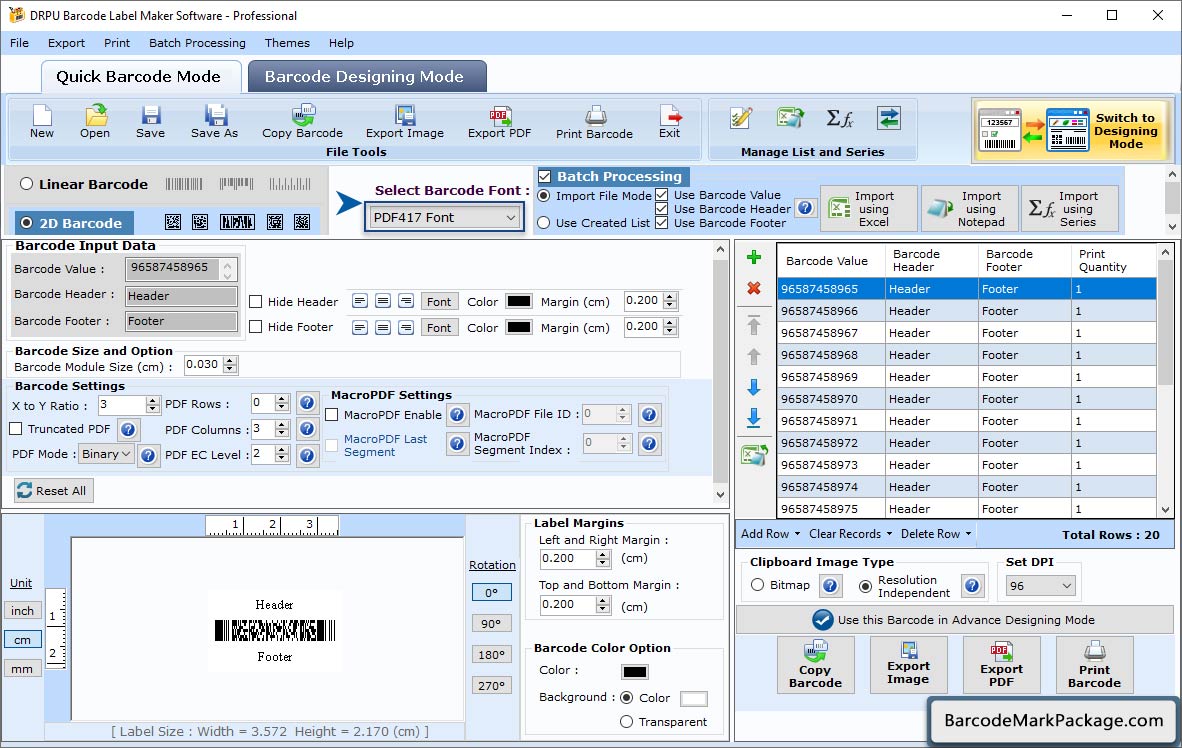The width and height of the screenshot is (1182, 748).
Task: Click the sigma fx series icon in Manage List
Action: click(x=839, y=118)
